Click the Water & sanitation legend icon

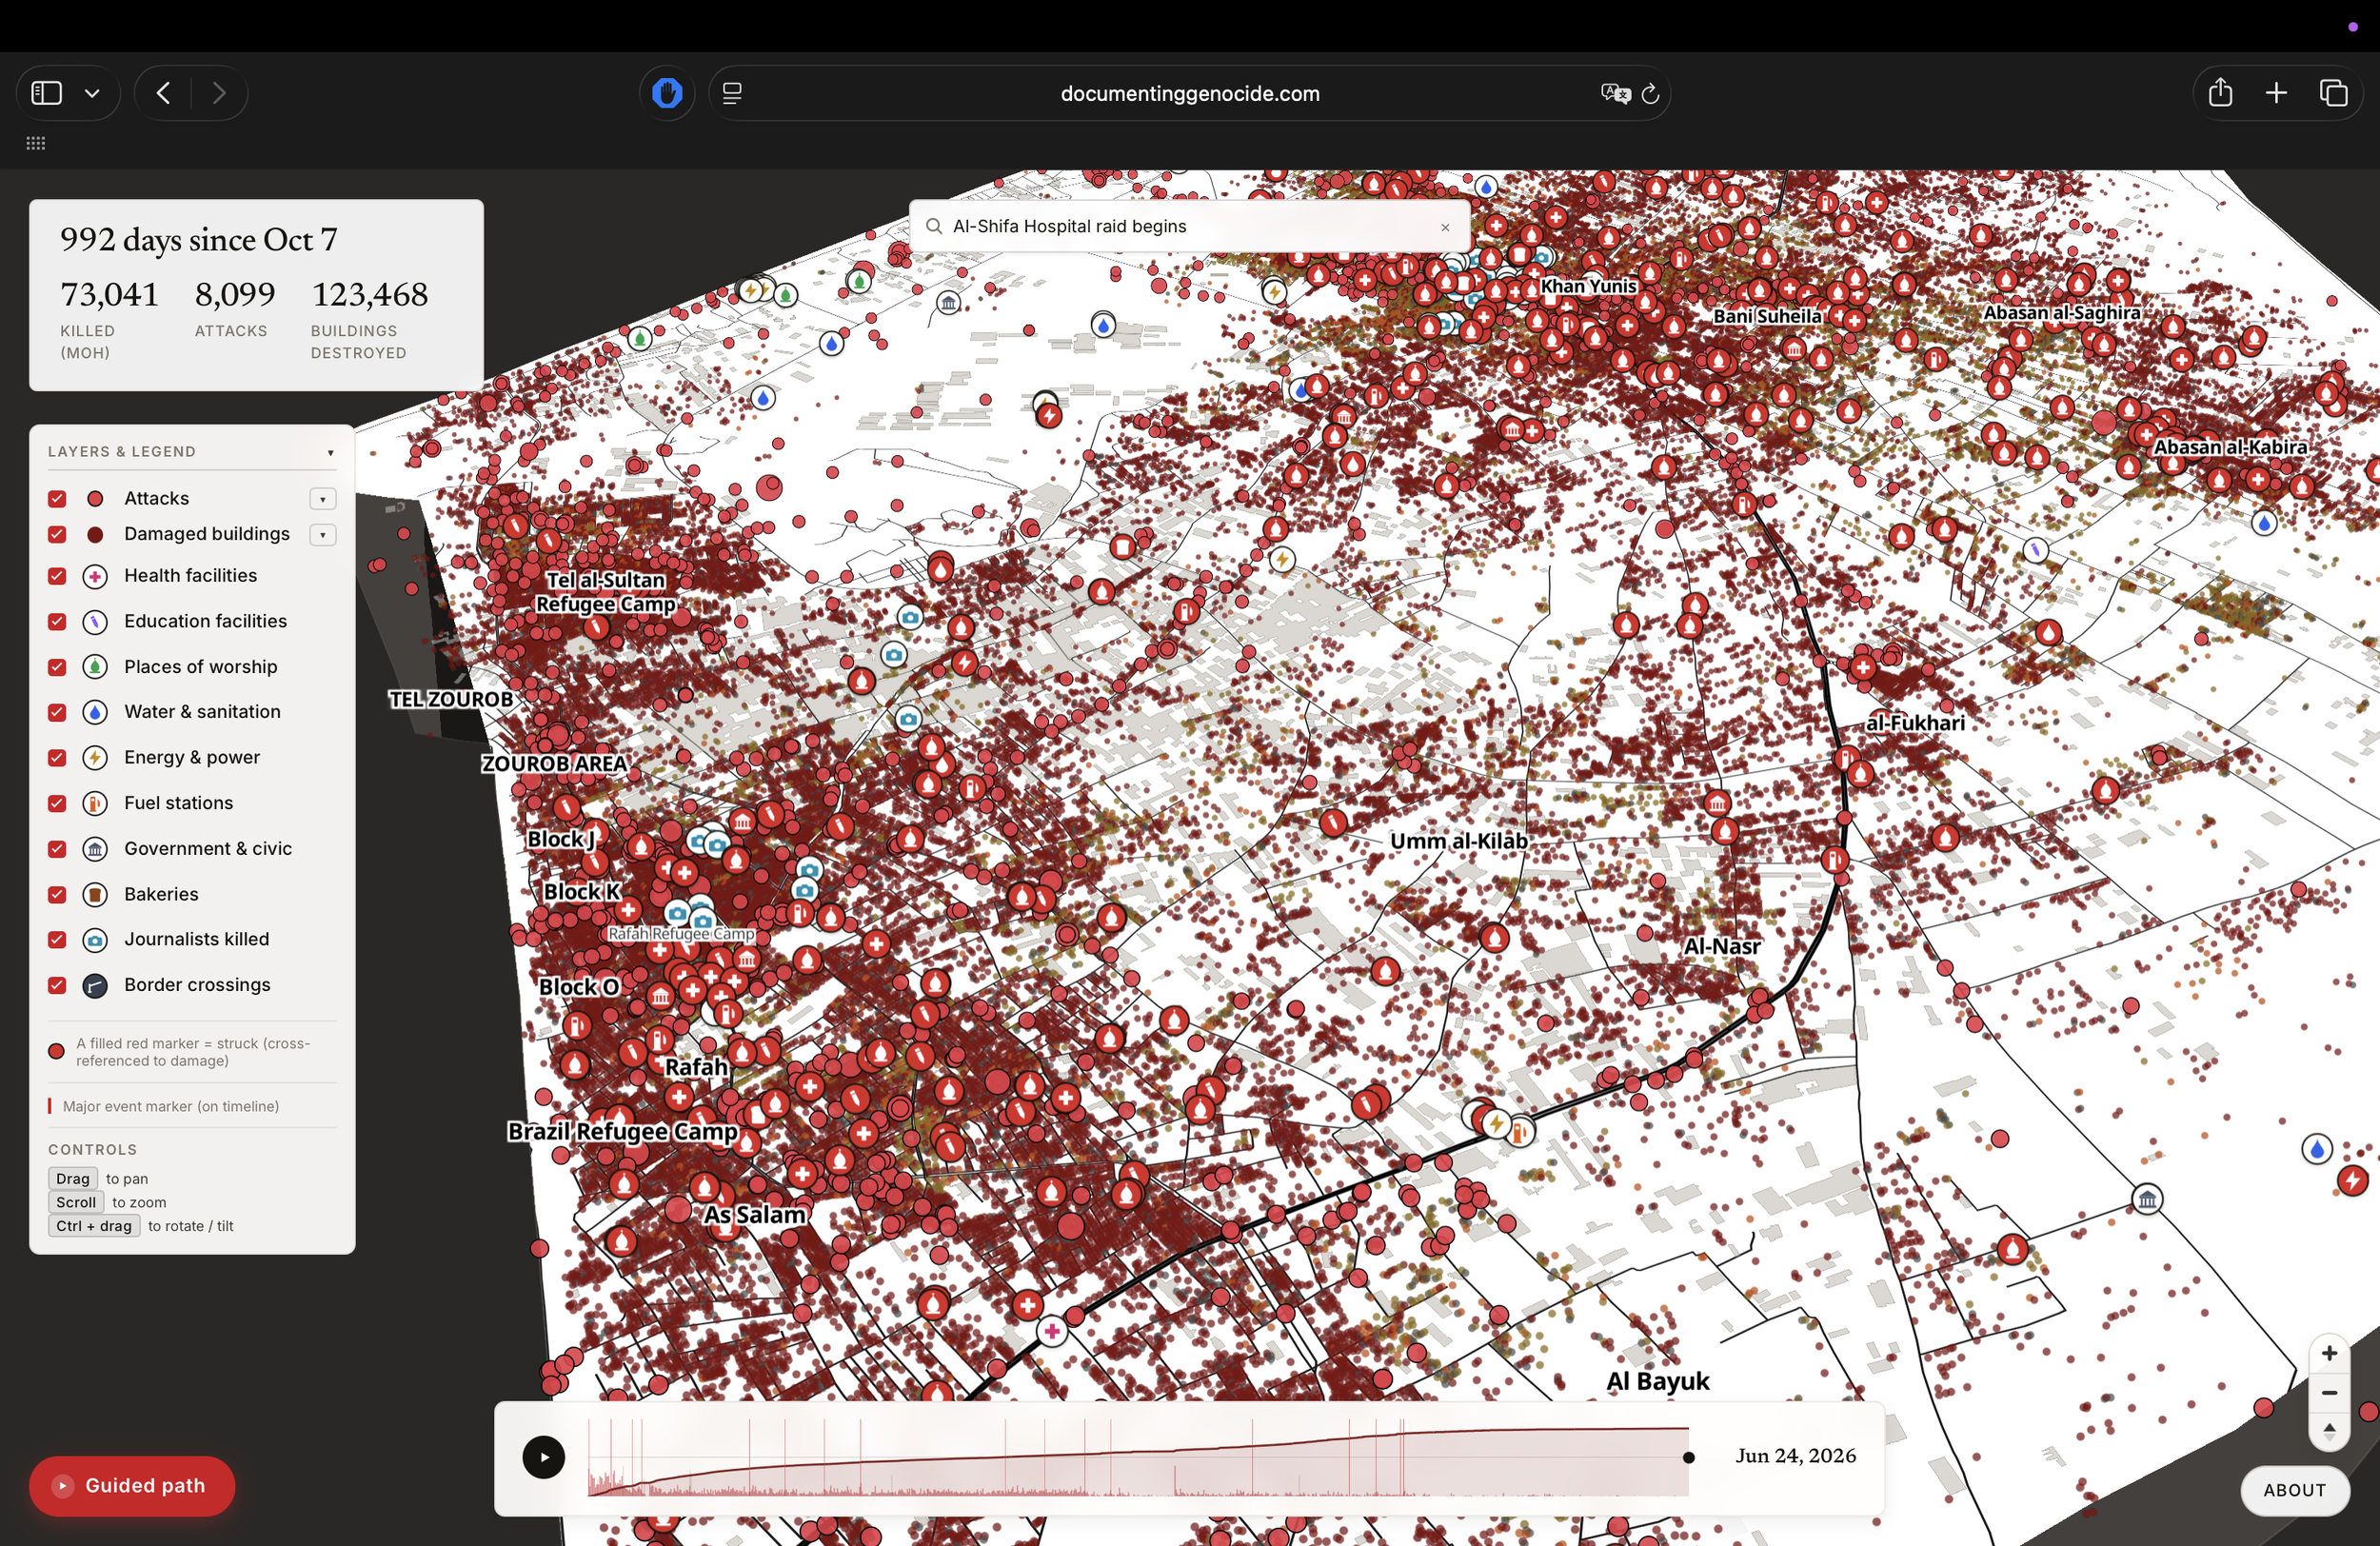95,712
